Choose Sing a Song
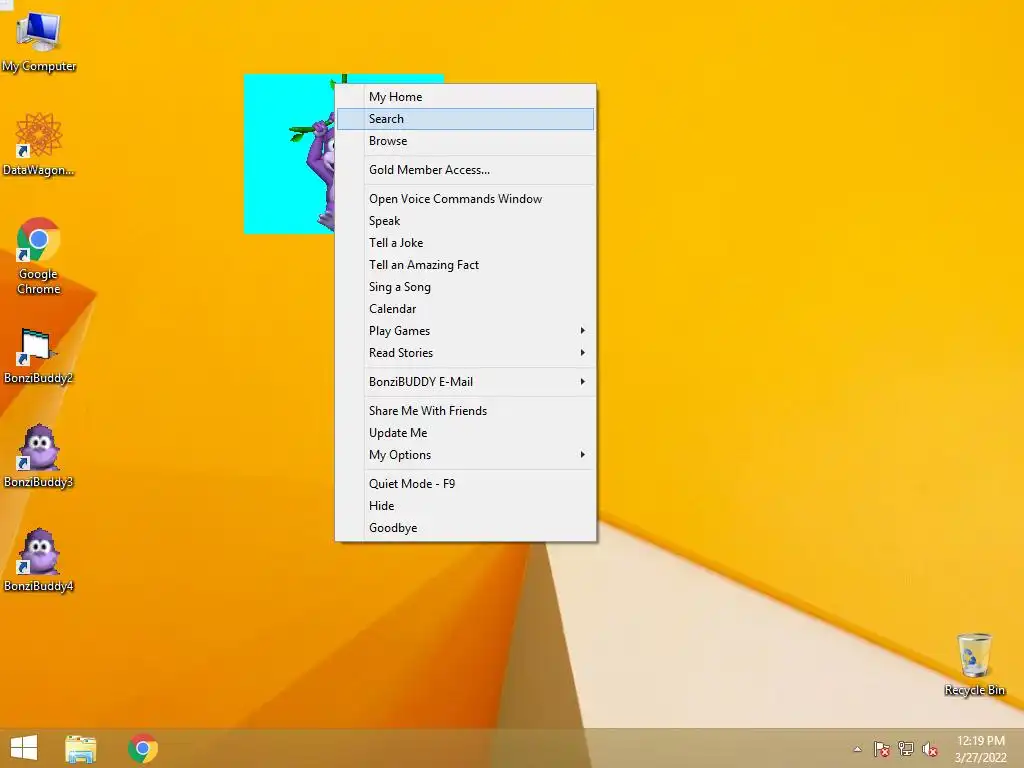This screenshot has width=1024, height=768. pyautogui.click(x=465, y=287)
